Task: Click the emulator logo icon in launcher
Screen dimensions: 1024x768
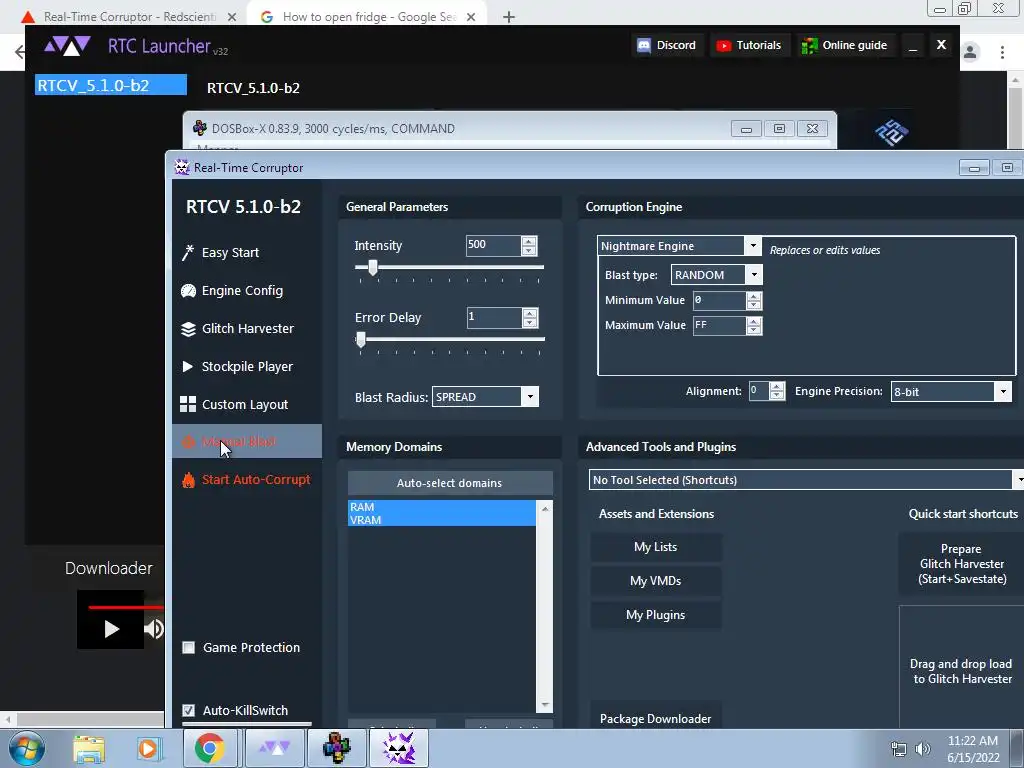Action: pos(891,133)
